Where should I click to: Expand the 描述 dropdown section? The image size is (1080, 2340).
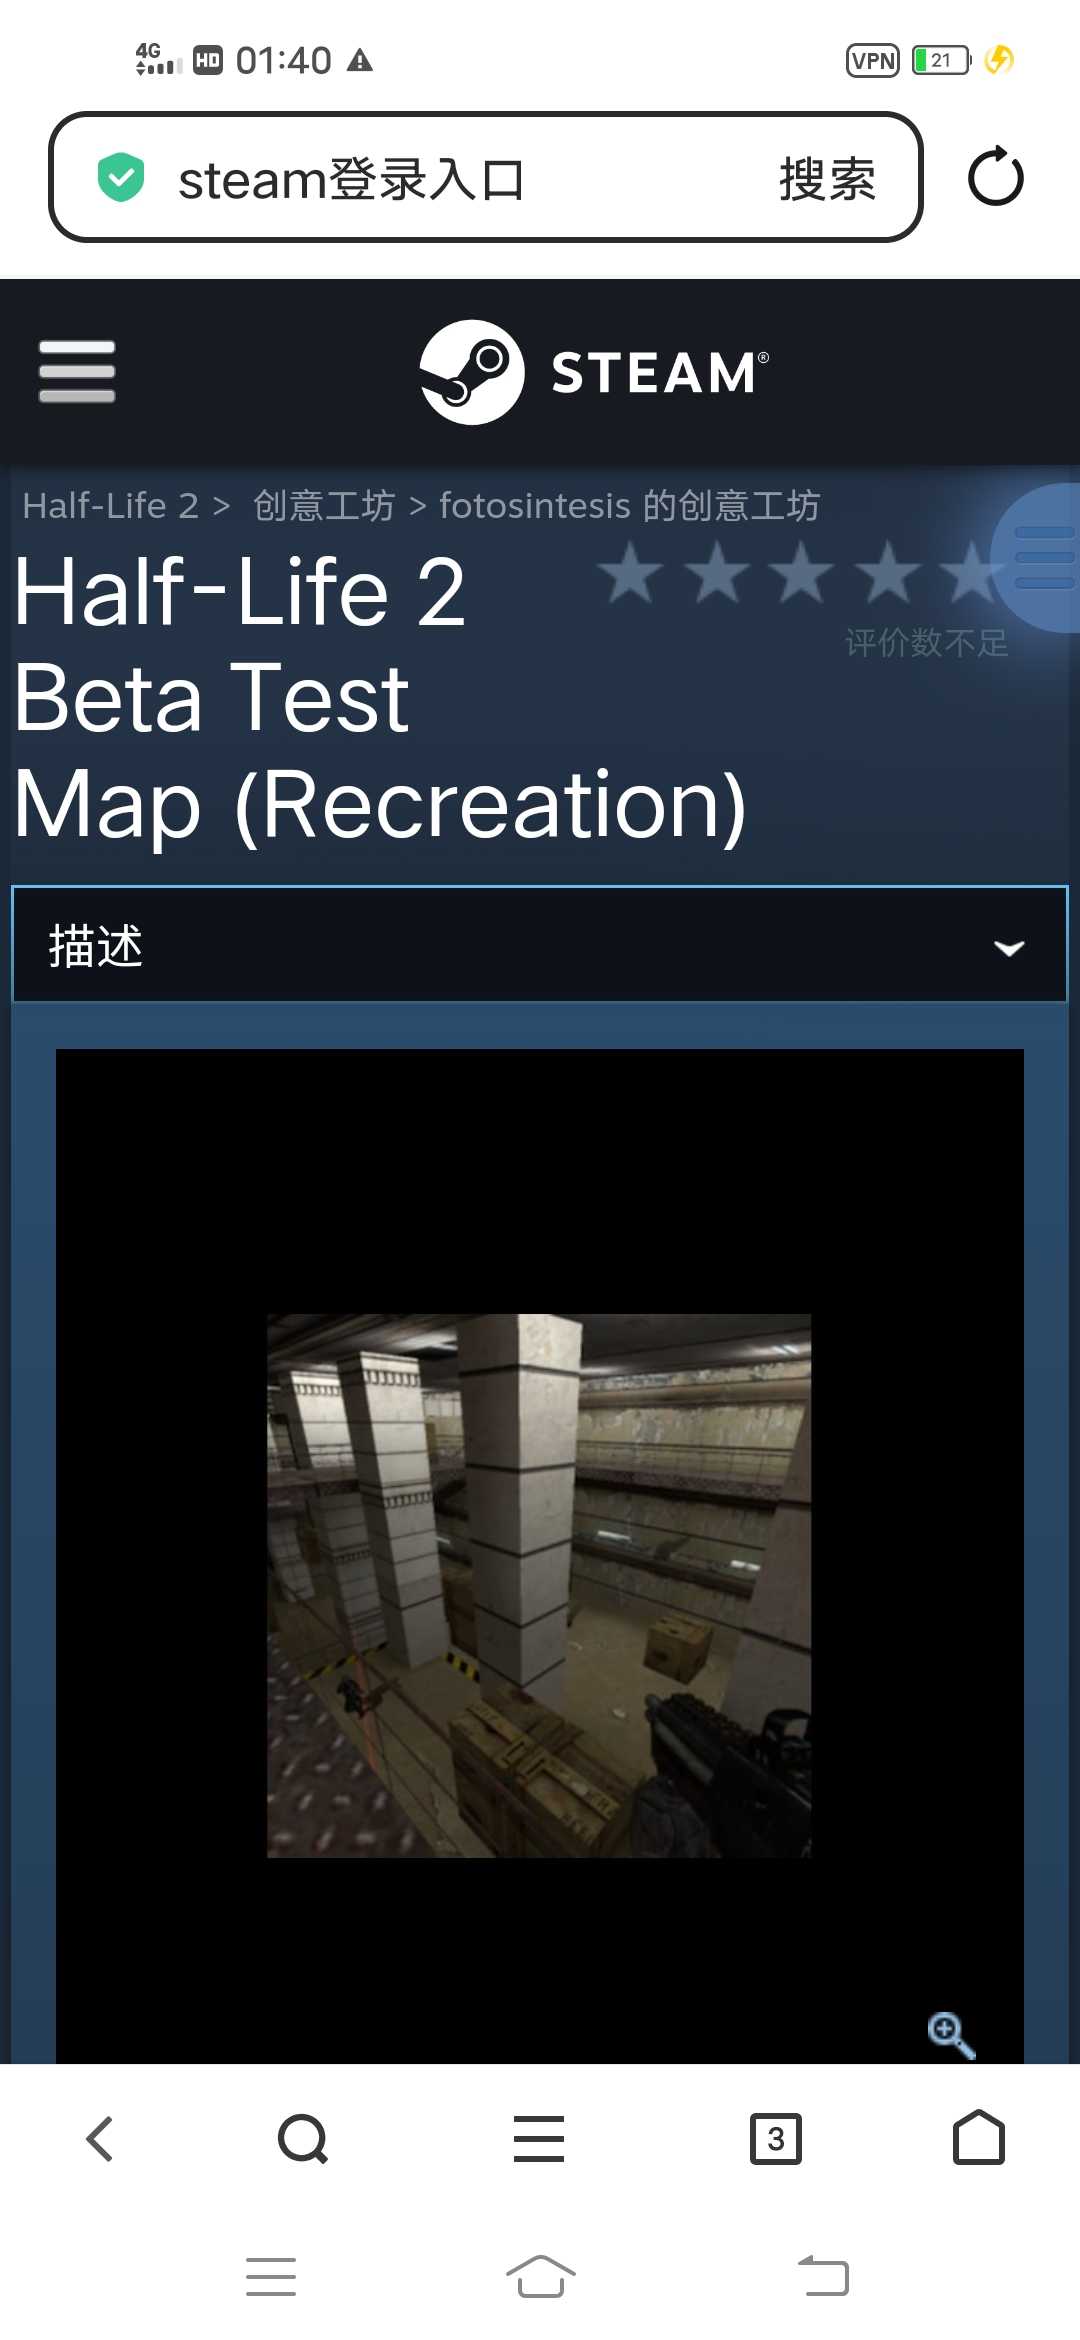tap(540, 944)
